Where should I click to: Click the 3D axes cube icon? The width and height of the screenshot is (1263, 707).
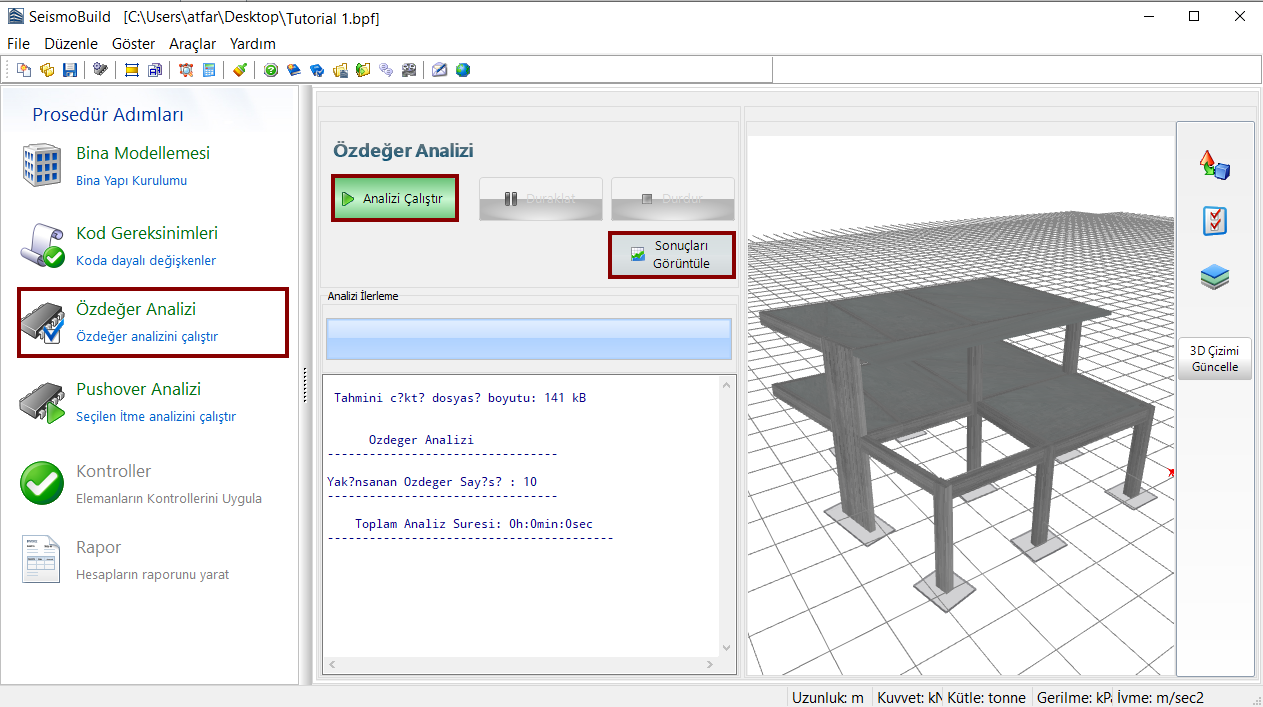1214,165
